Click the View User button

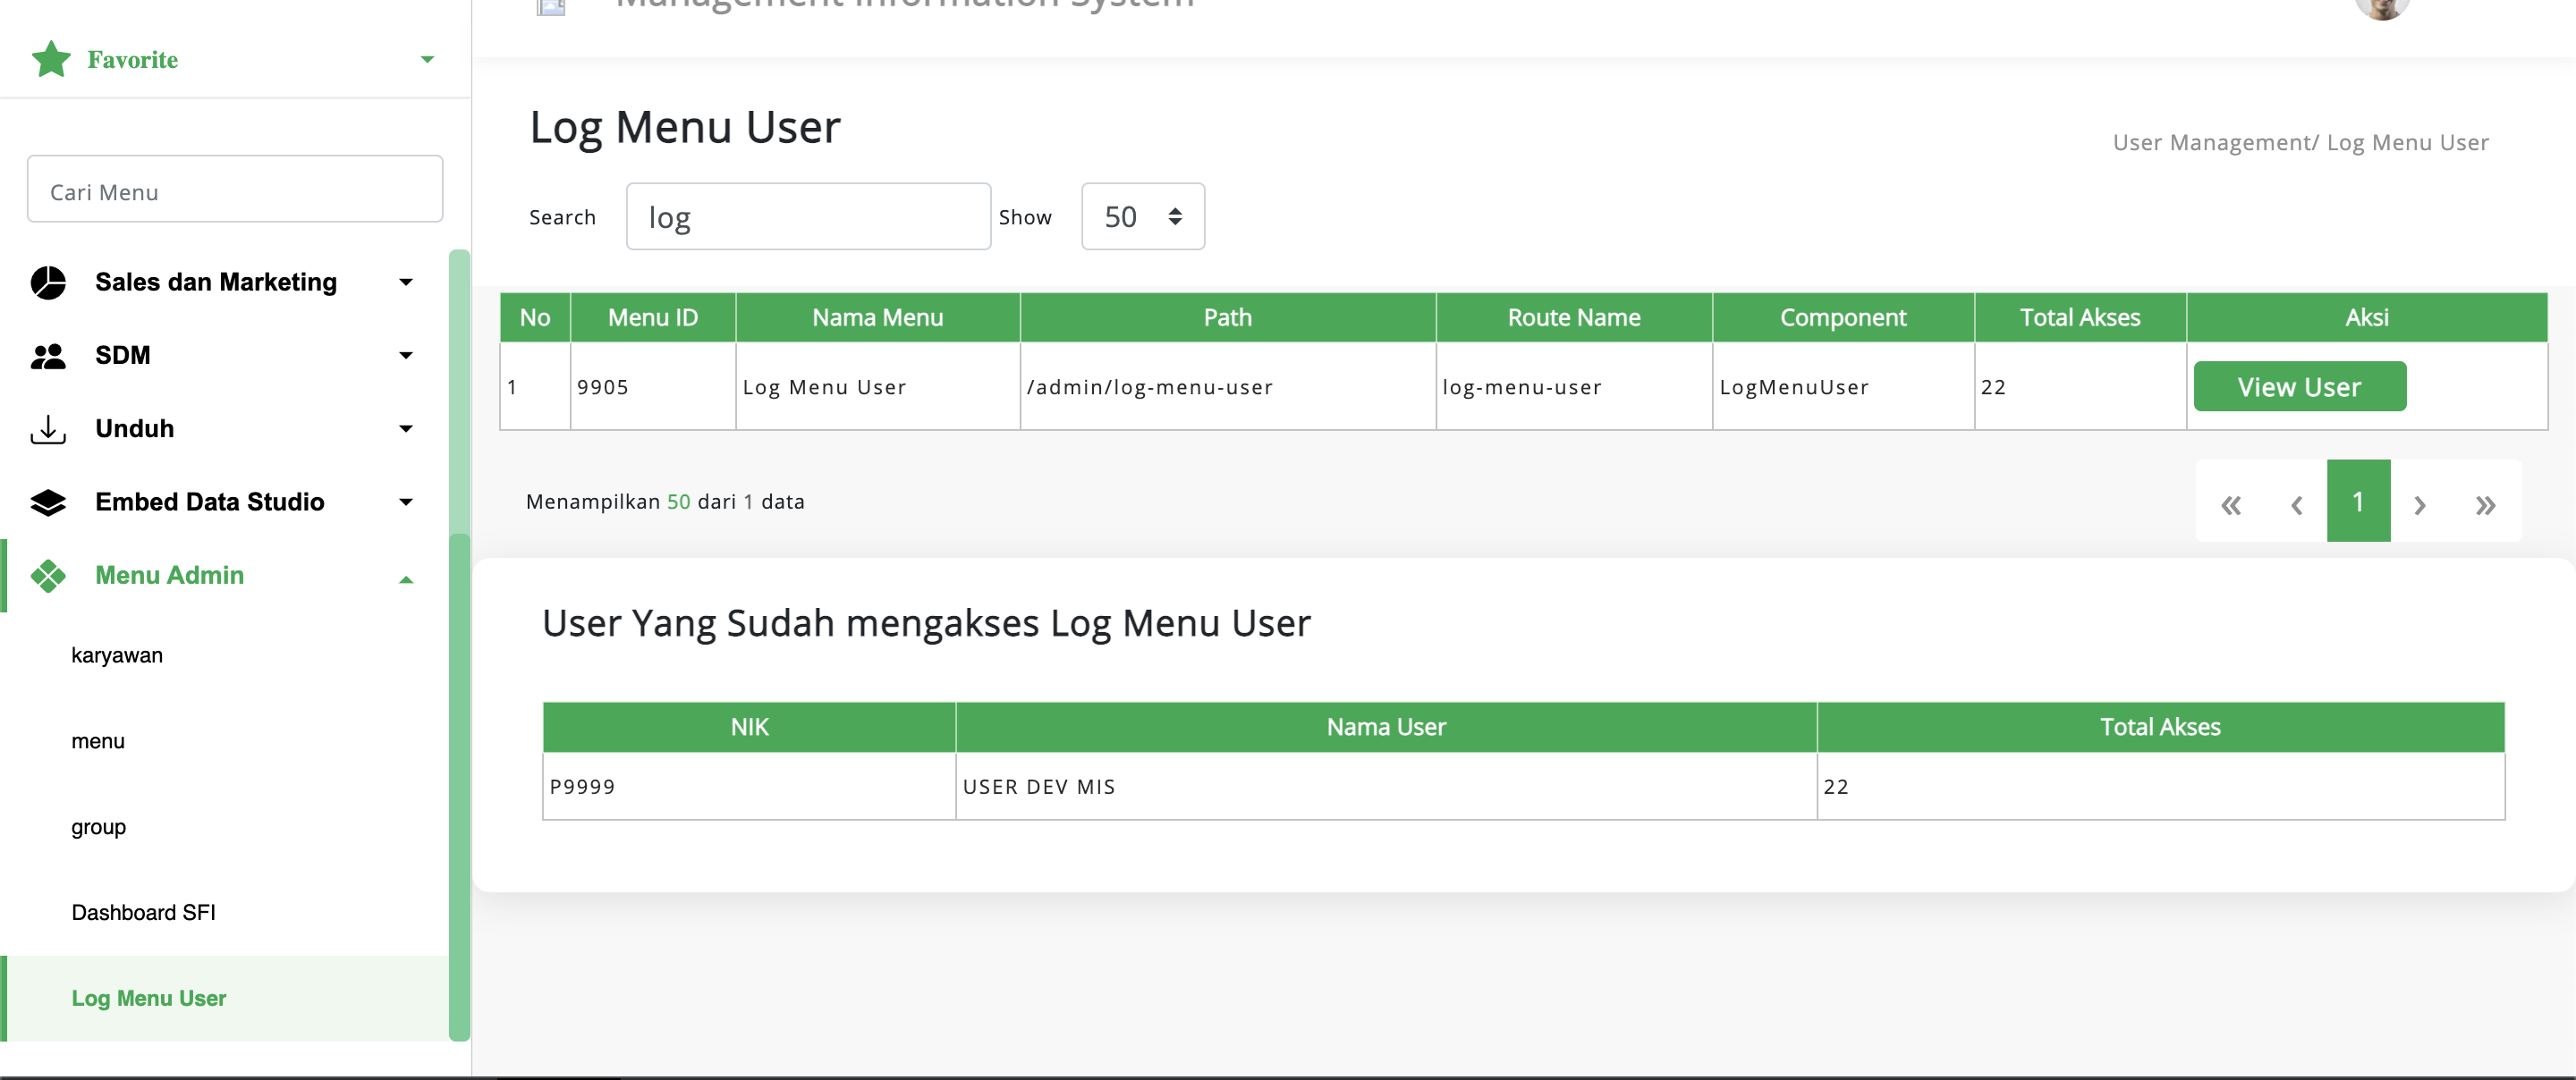click(2299, 387)
